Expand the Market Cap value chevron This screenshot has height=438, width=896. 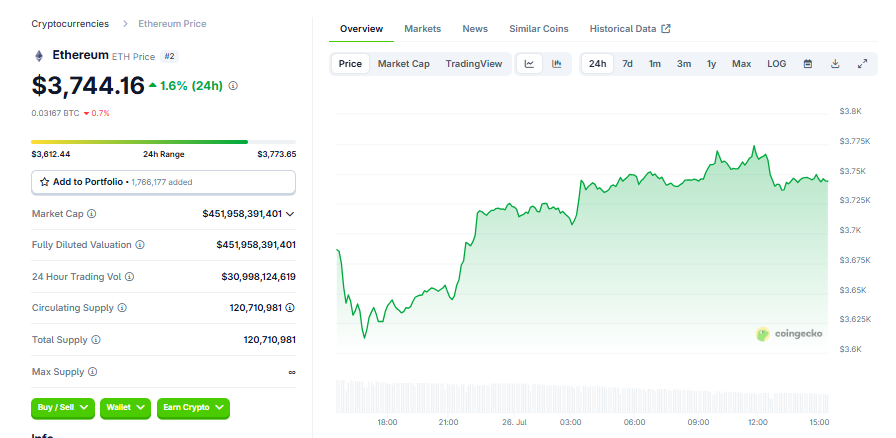pyautogui.click(x=290, y=214)
